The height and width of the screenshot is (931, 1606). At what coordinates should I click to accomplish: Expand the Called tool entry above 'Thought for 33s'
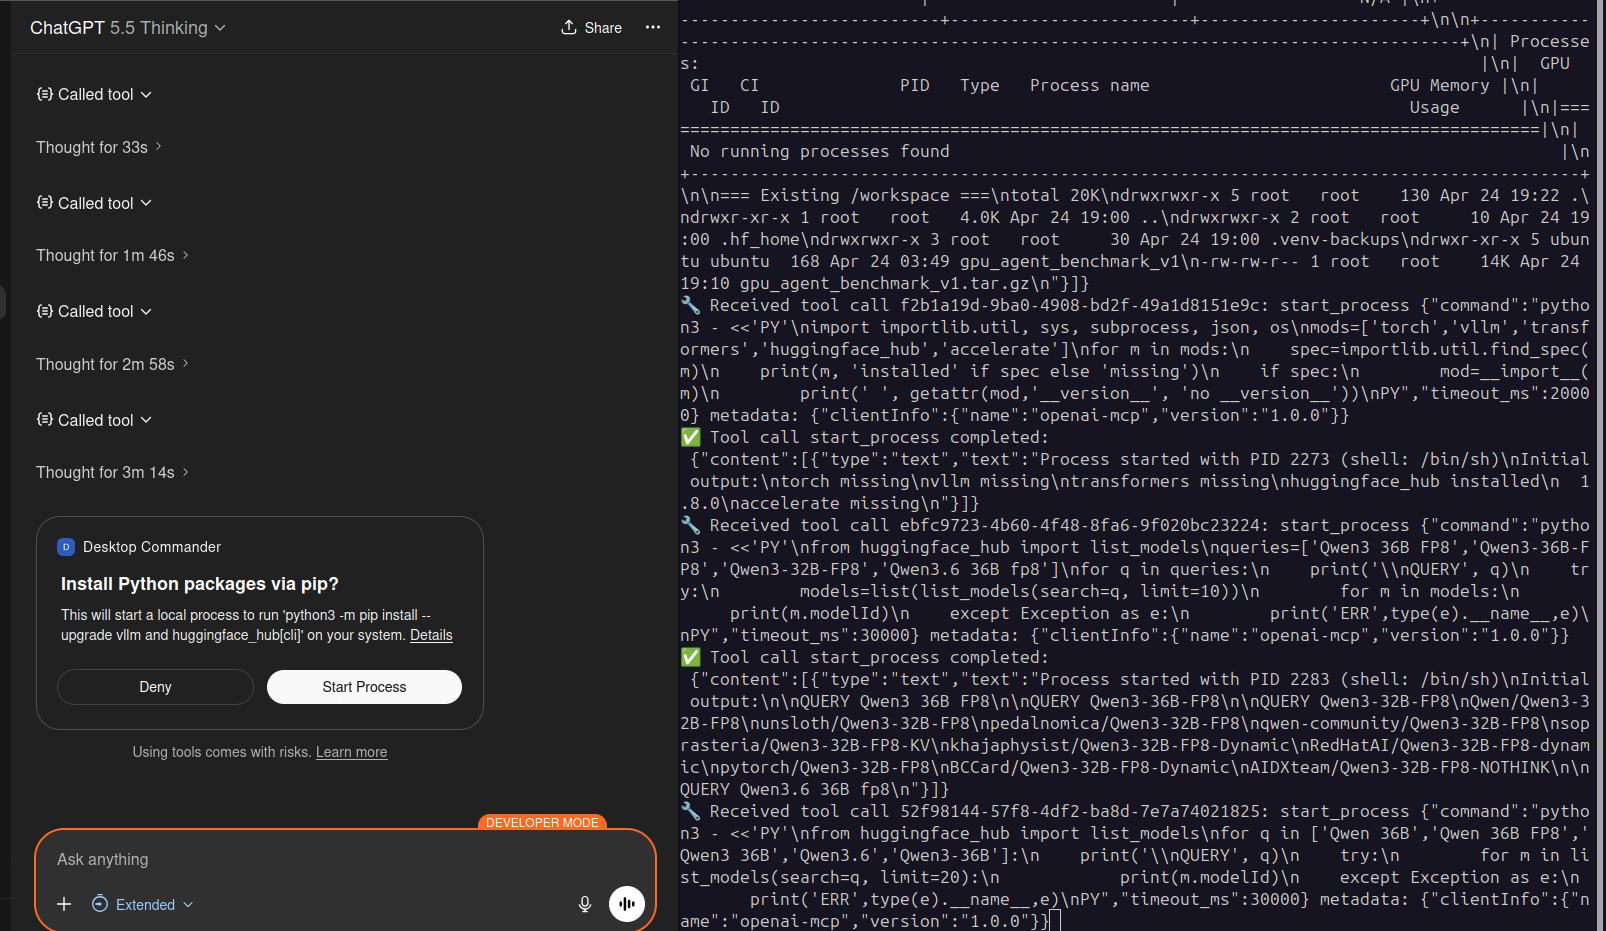(94, 94)
